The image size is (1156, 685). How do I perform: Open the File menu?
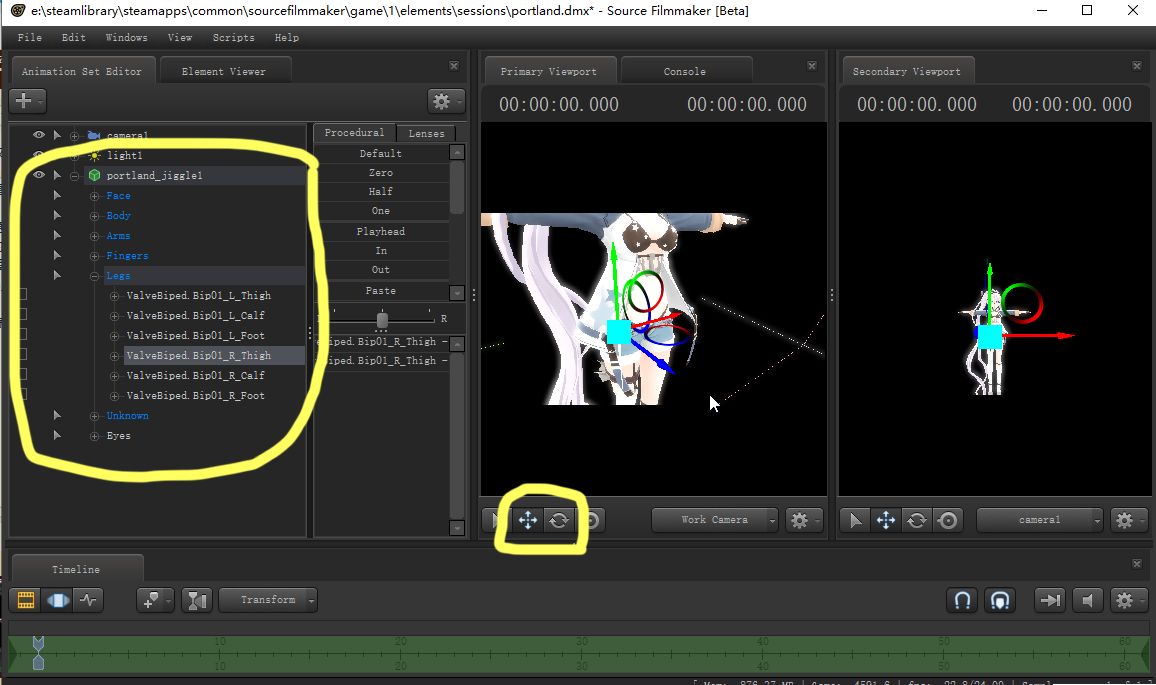tap(29, 38)
